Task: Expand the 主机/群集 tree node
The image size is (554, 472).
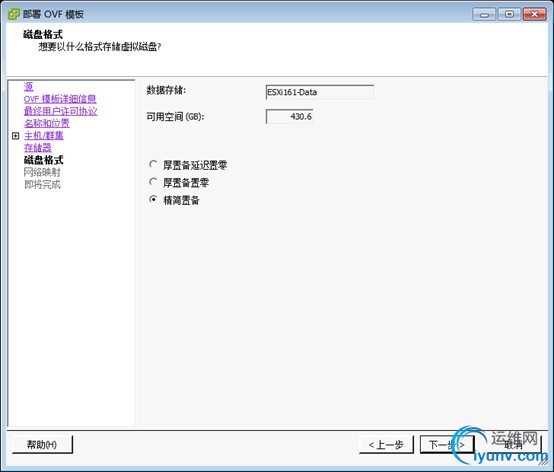Action: coord(16,136)
